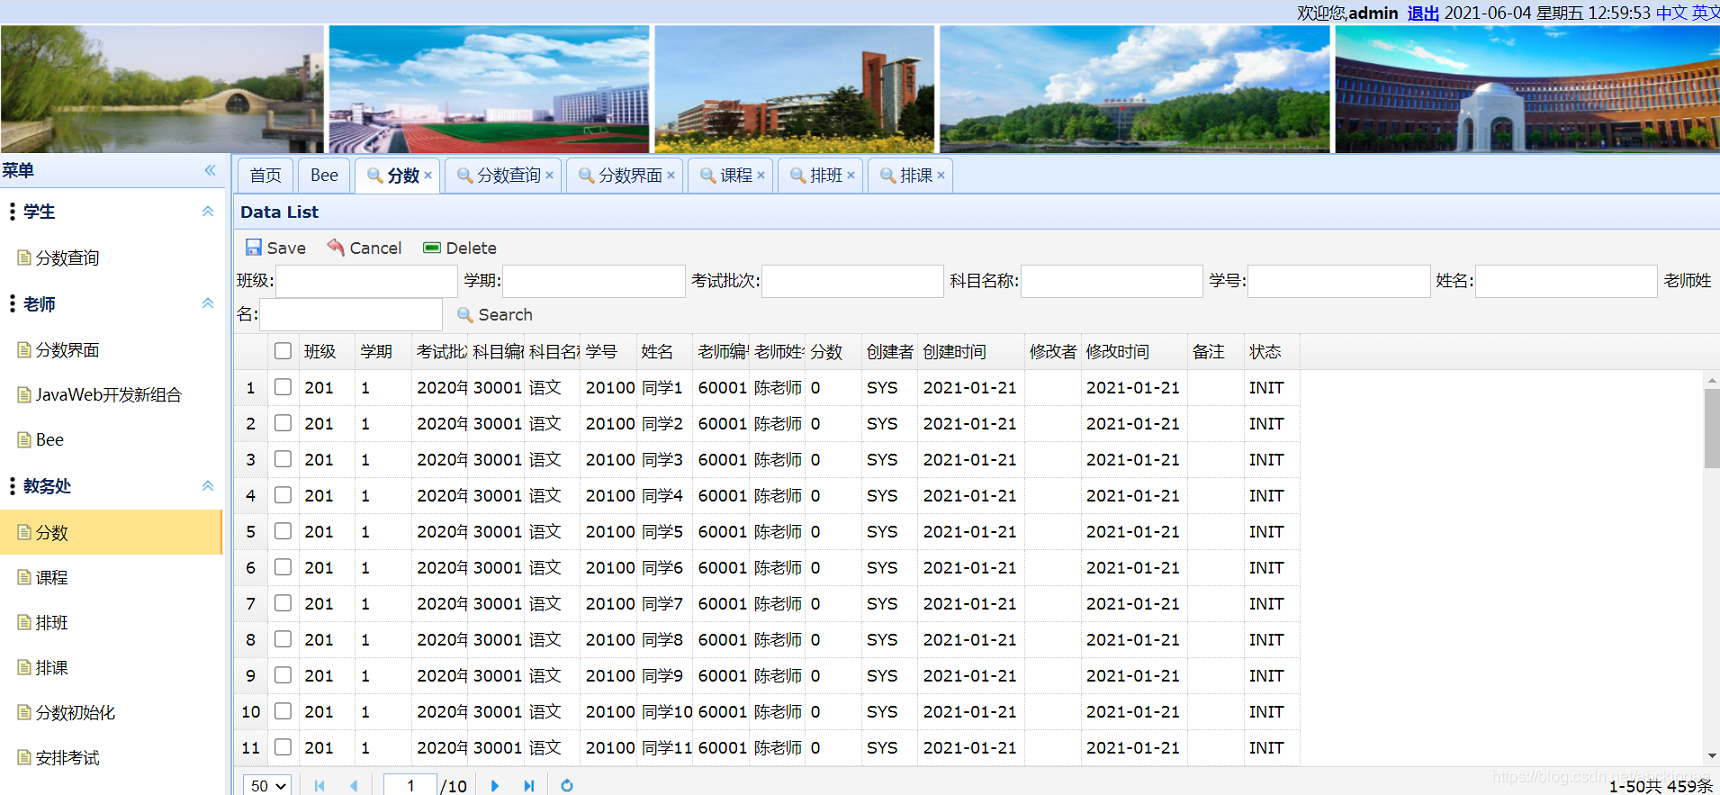1720x795 pixels.
Task: Check the row for 同学5
Action: 283,531
